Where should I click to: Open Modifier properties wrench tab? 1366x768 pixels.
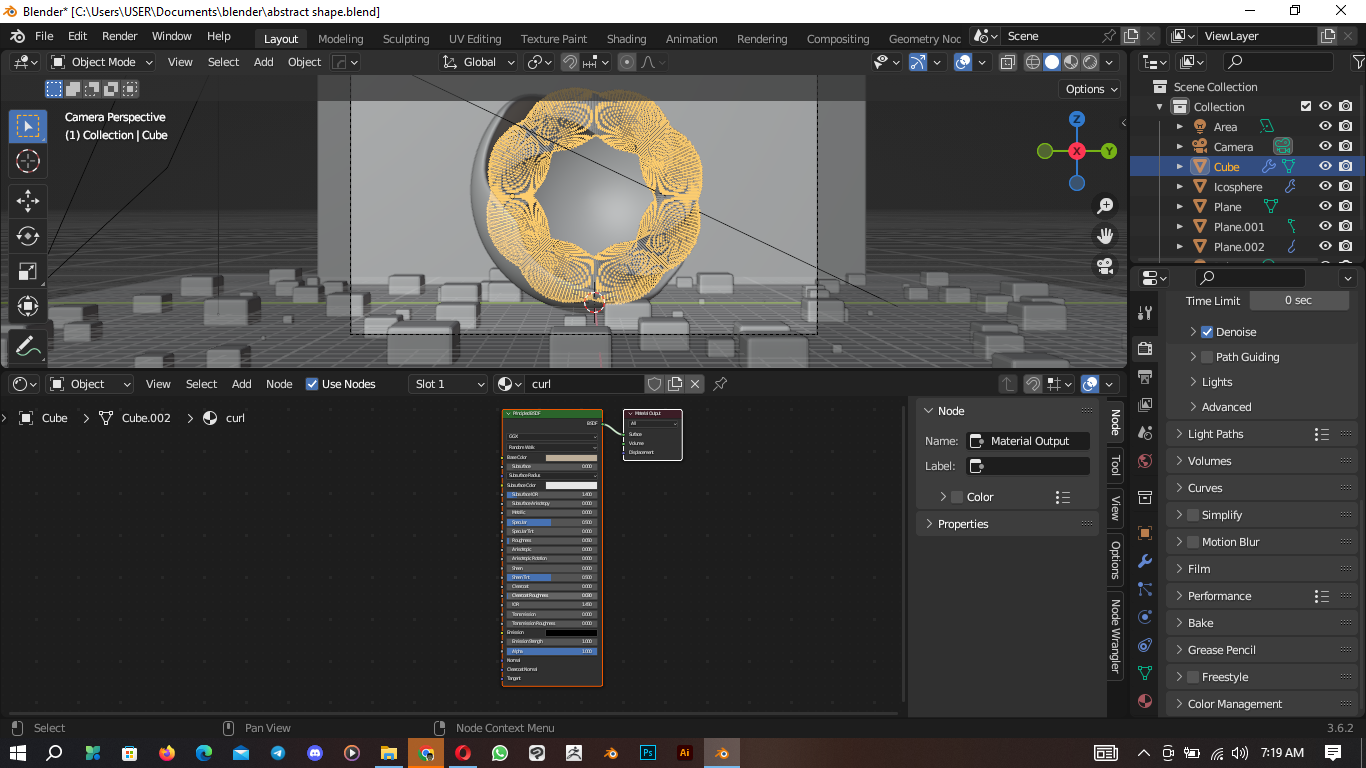1145,561
